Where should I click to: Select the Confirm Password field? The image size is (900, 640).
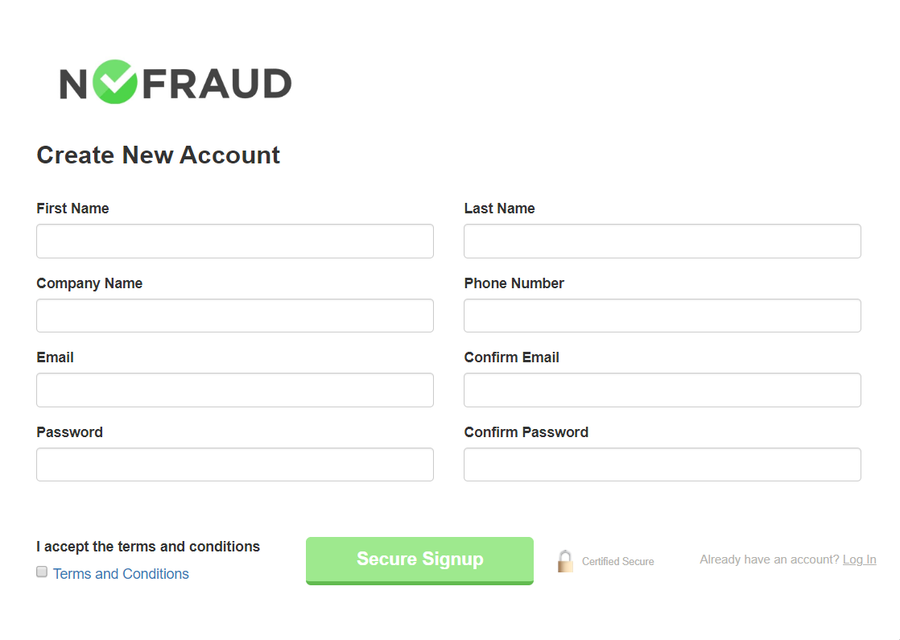point(662,465)
